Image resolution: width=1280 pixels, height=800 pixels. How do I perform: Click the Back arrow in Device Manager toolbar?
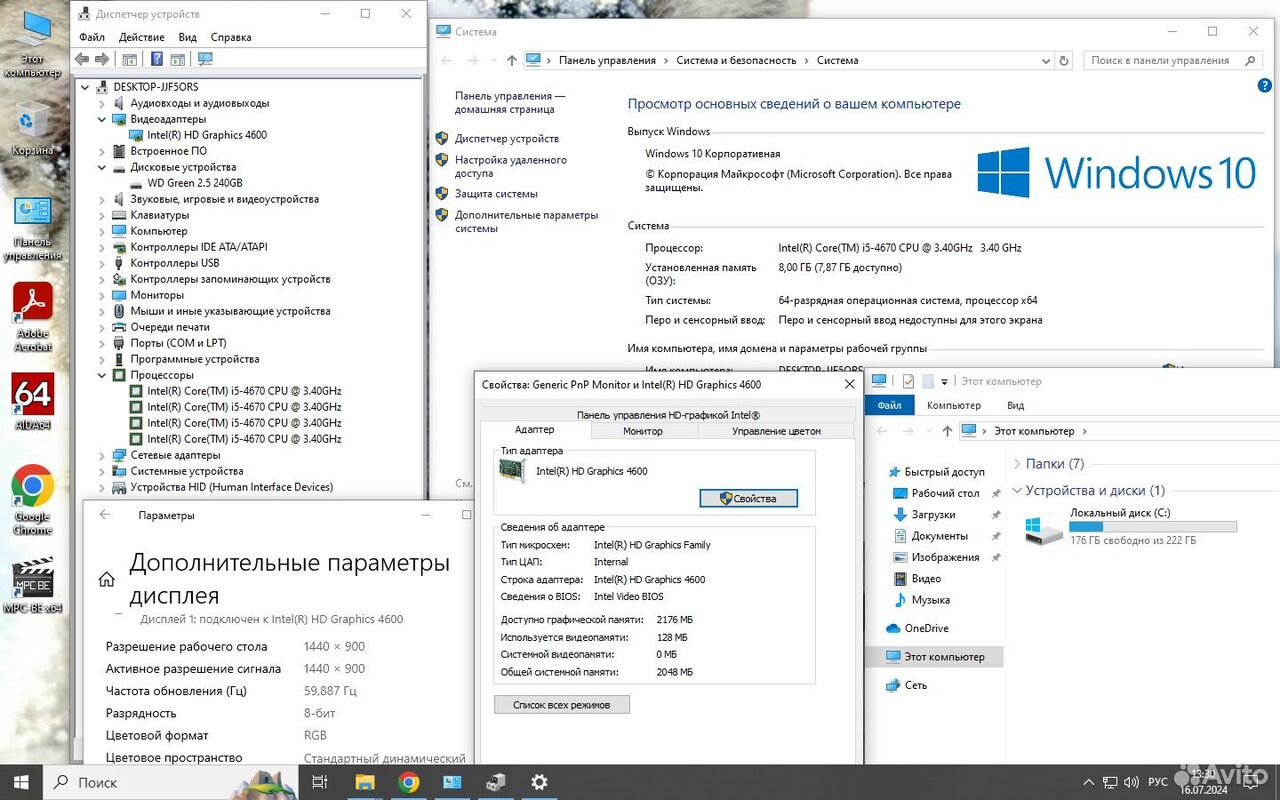[x=82, y=59]
